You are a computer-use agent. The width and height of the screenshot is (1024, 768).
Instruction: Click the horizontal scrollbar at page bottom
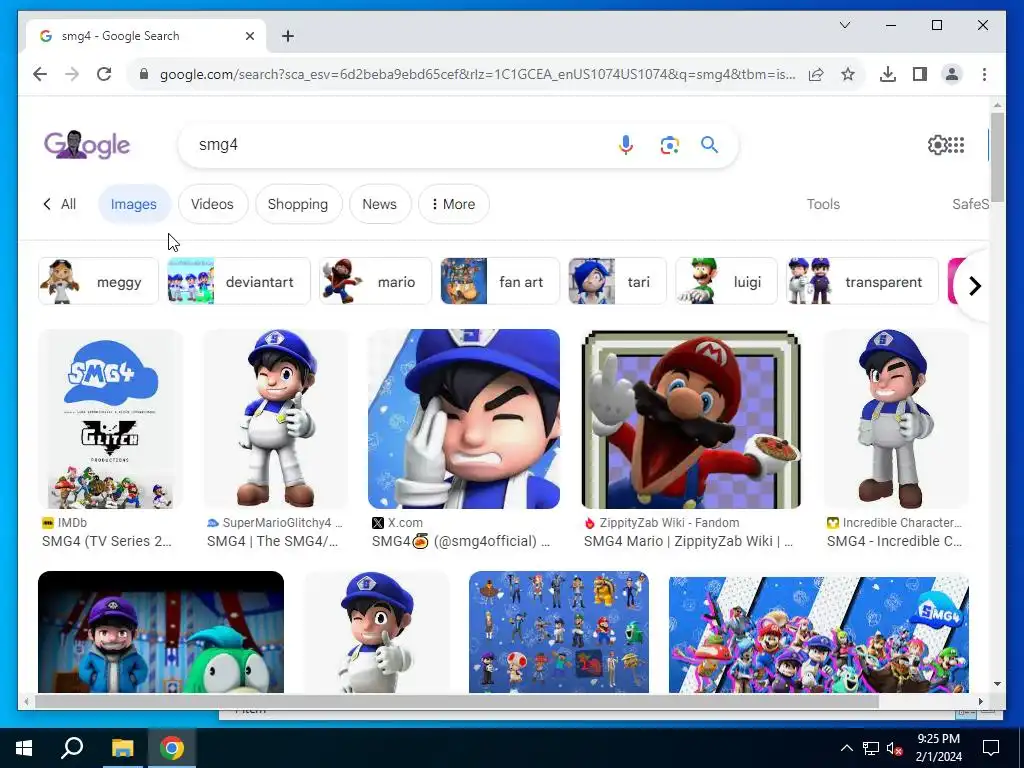(x=457, y=701)
